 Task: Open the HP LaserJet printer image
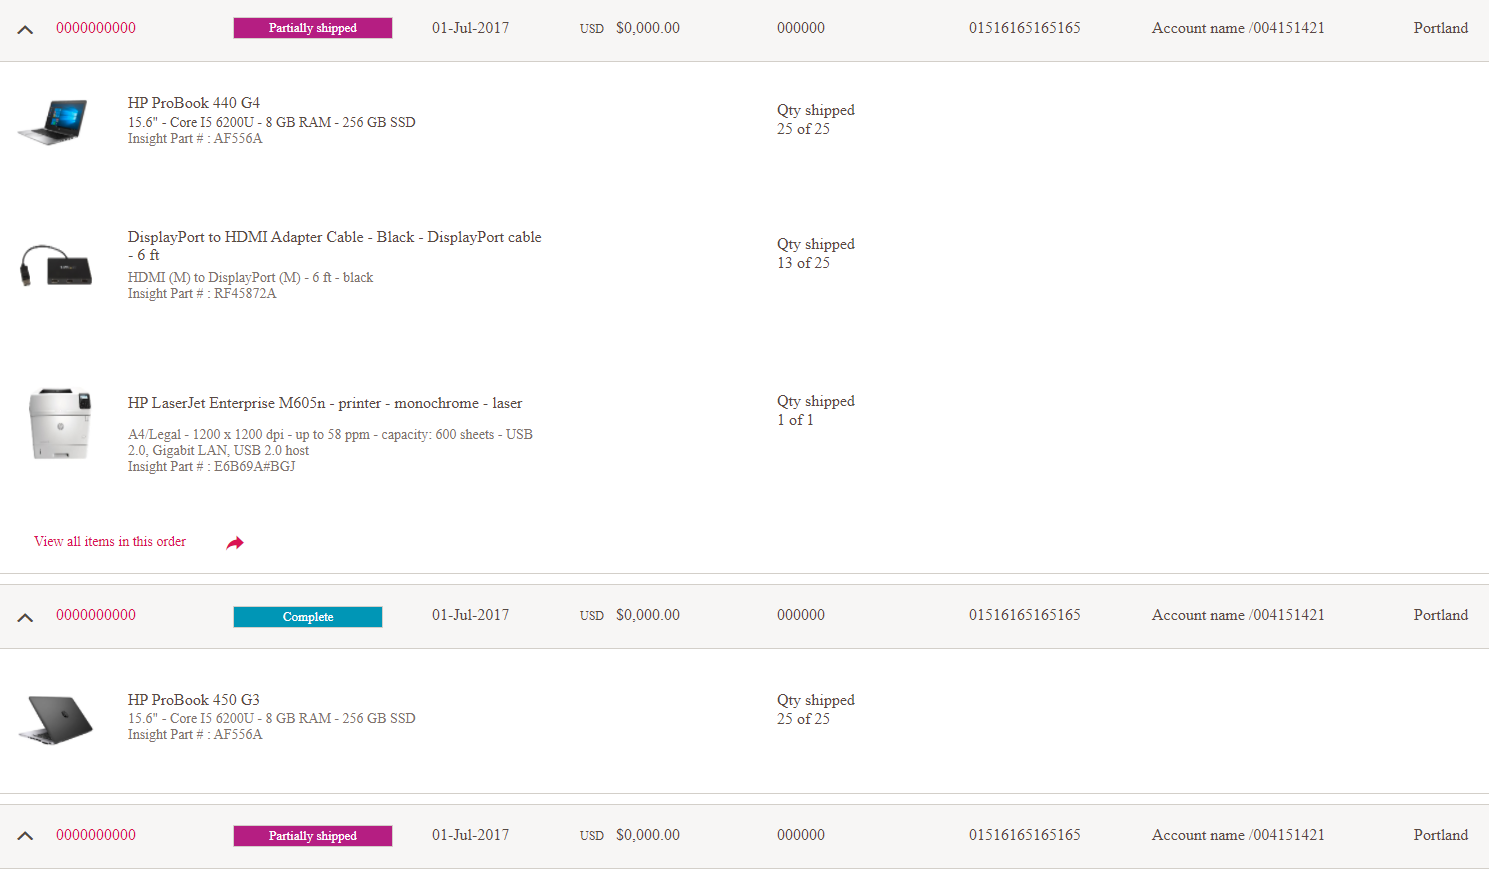click(59, 424)
